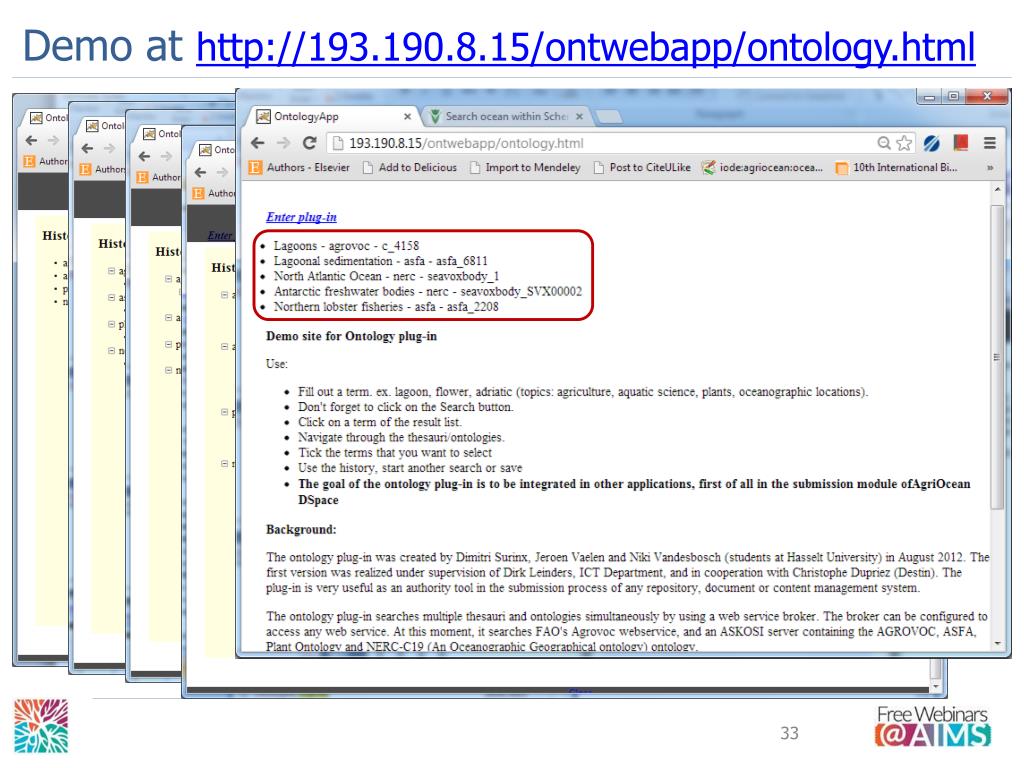The height and width of the screenshot is (768, 1024).
Task: Go back in the third background window
Action: [144, 157]
